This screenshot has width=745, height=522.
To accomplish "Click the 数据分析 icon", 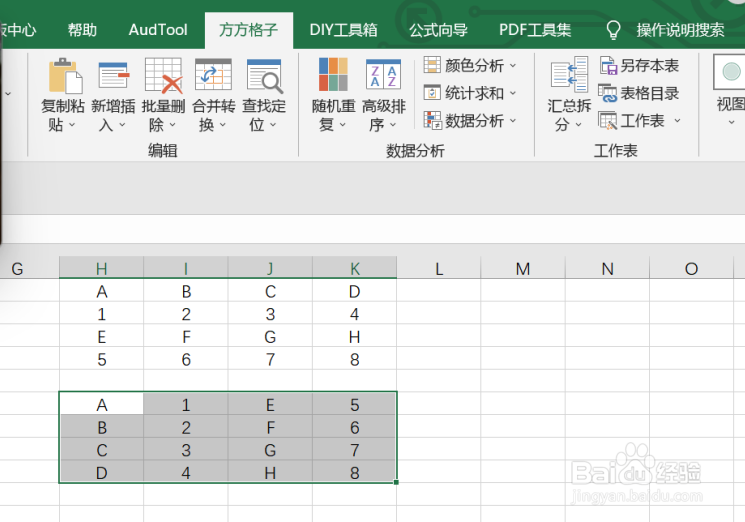I will [432, 120].
